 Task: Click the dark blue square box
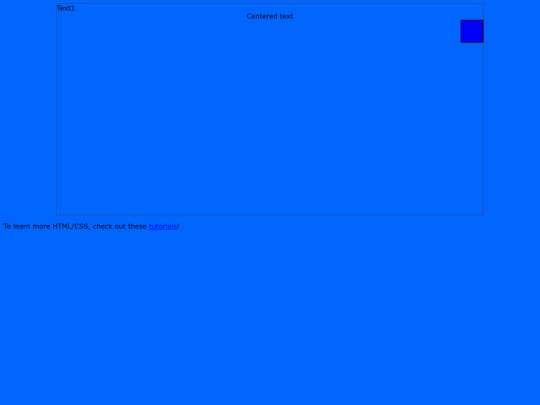(x=472, y=31)
